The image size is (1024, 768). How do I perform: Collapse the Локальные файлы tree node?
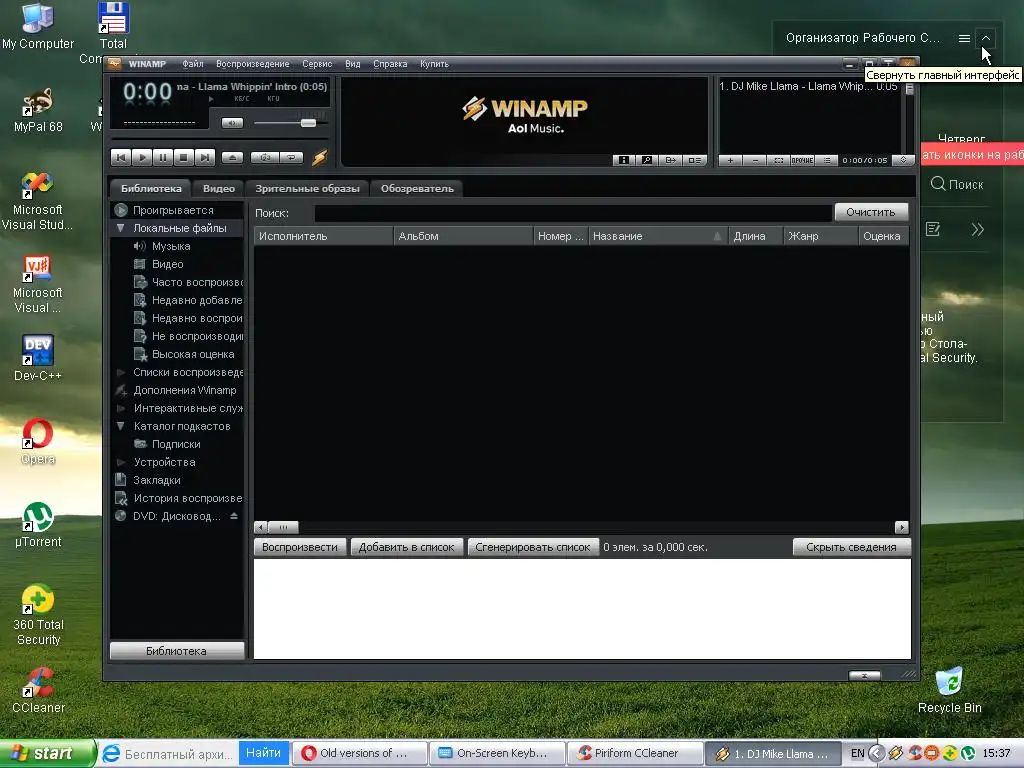120,228
